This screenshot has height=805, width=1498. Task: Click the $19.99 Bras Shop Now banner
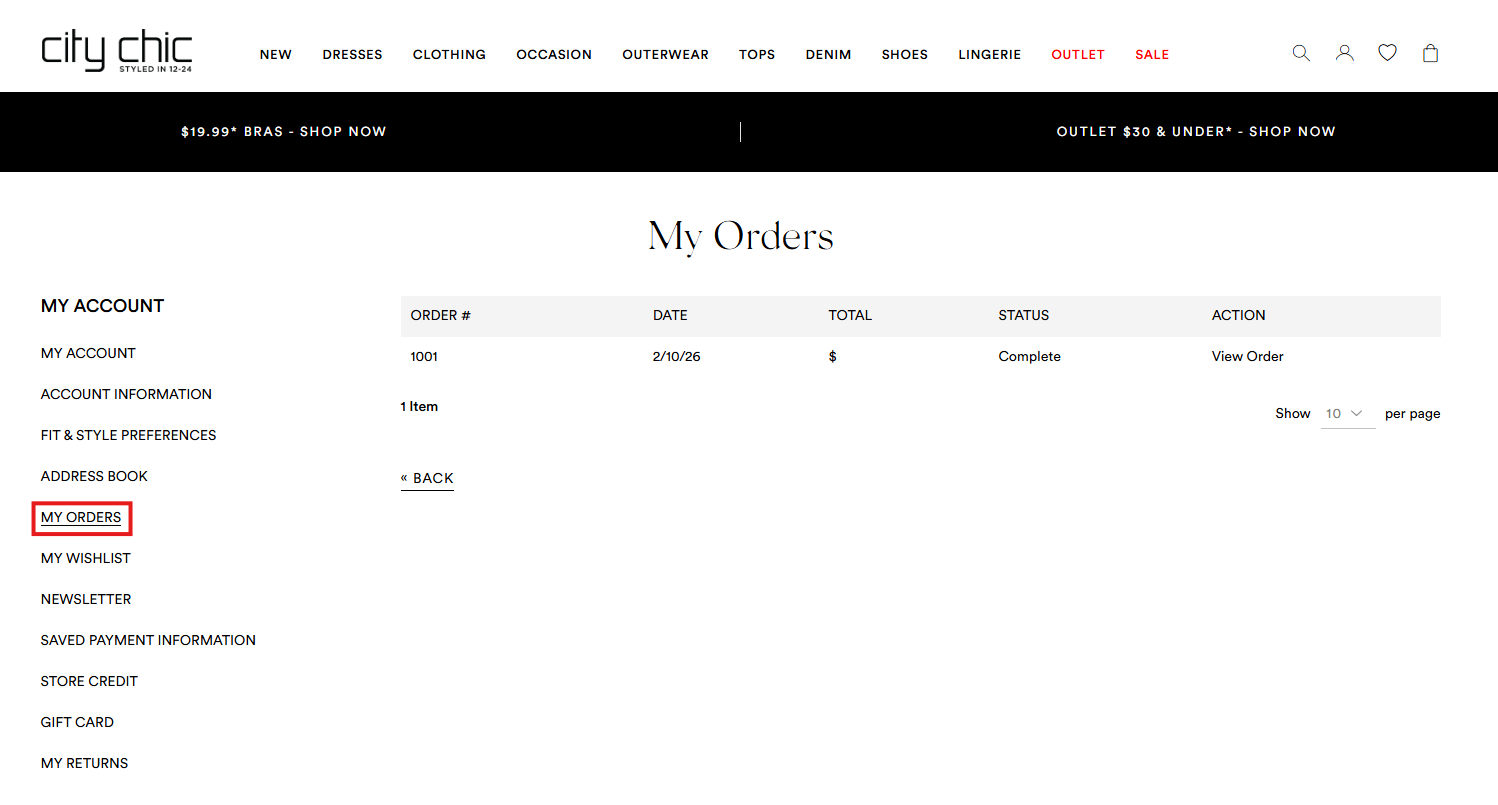point(284,132)
